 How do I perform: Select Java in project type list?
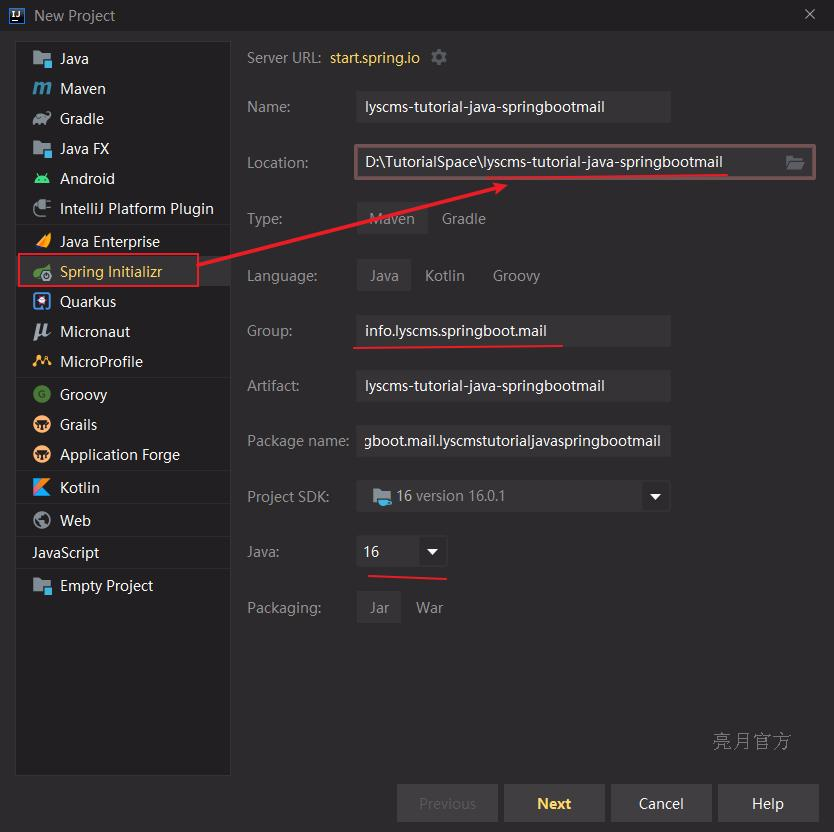click(x=123, y=59)
